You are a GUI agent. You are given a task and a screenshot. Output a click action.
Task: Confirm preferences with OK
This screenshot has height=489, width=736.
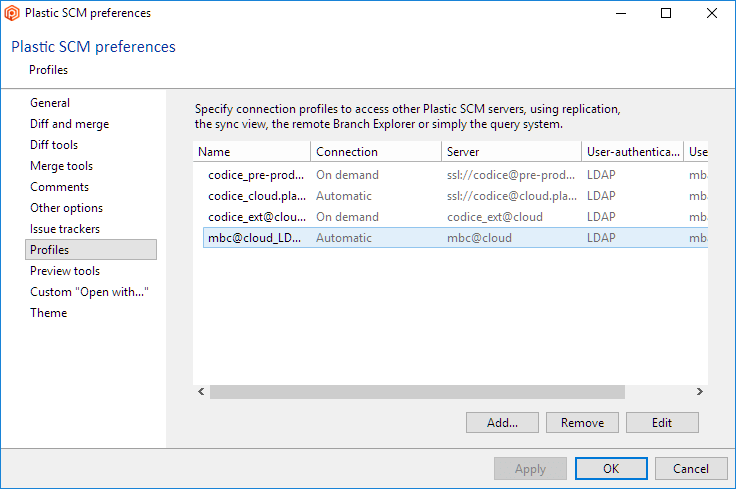(611, 468)
